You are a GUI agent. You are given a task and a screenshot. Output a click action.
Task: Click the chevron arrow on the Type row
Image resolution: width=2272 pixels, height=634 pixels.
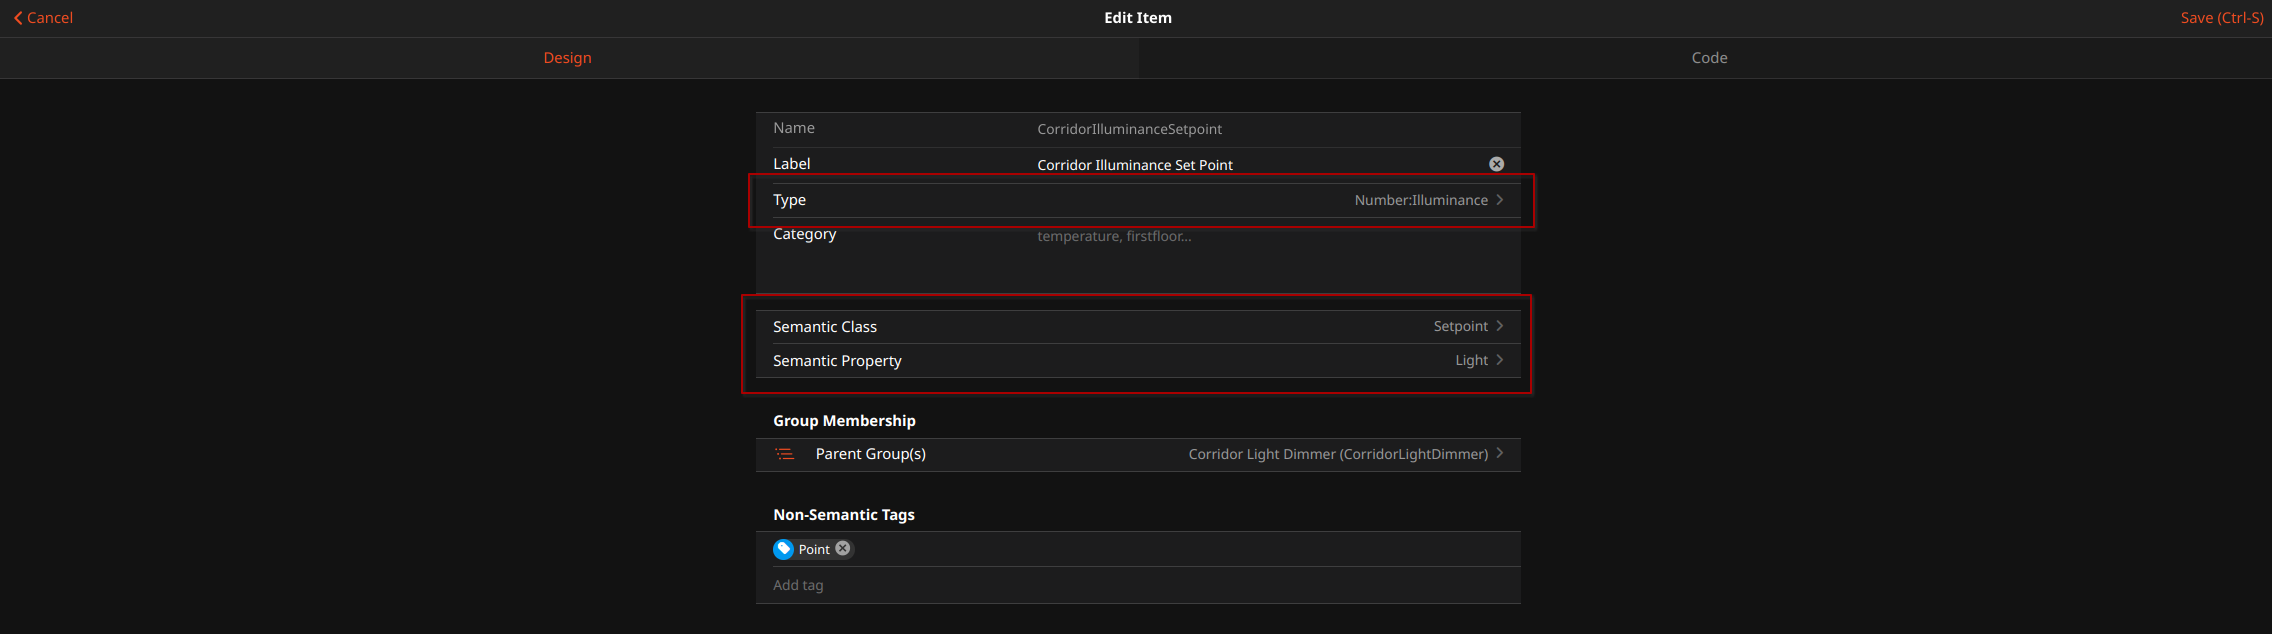tap(1500, 200)
